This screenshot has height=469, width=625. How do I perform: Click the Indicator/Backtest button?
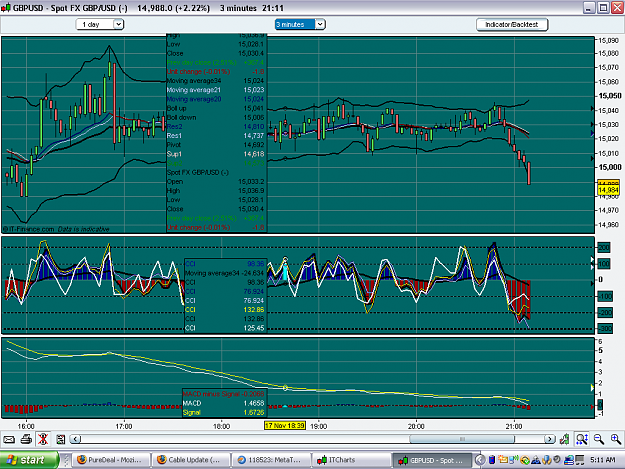[x=512, y=24]
